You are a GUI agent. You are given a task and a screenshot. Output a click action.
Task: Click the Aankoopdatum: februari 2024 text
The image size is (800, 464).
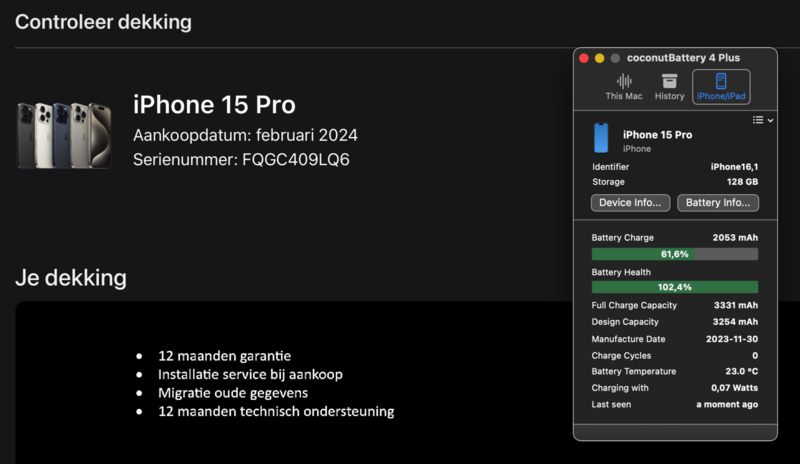click(x=245, y=135)
